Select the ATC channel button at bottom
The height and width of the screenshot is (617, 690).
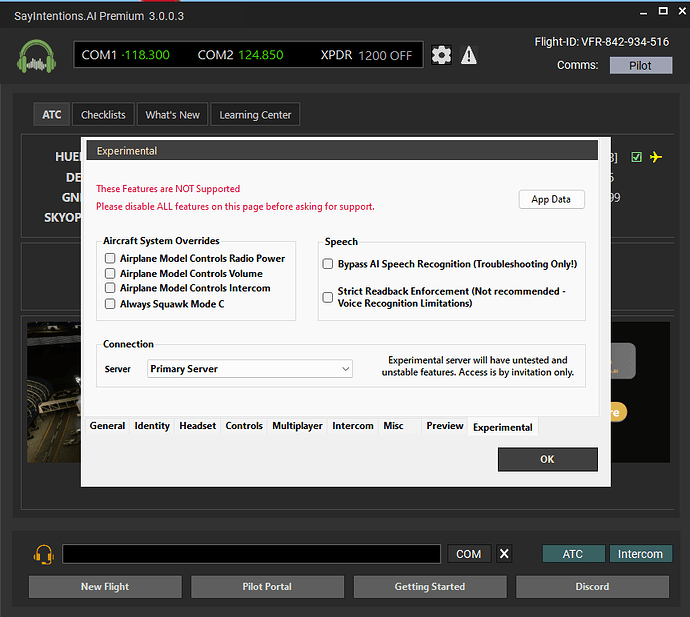(573, 554)
